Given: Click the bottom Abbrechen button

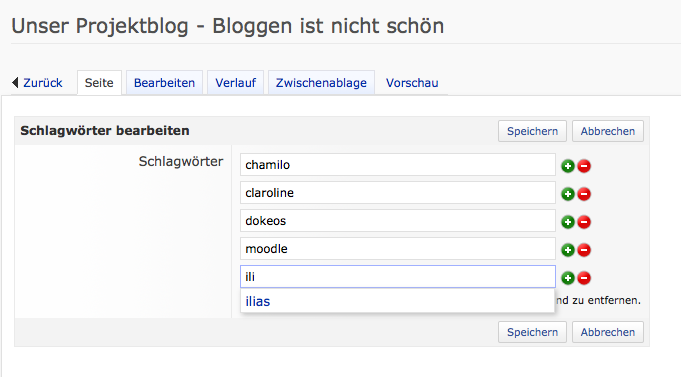Looking at the screenshot, I should [x=608, y=332].
